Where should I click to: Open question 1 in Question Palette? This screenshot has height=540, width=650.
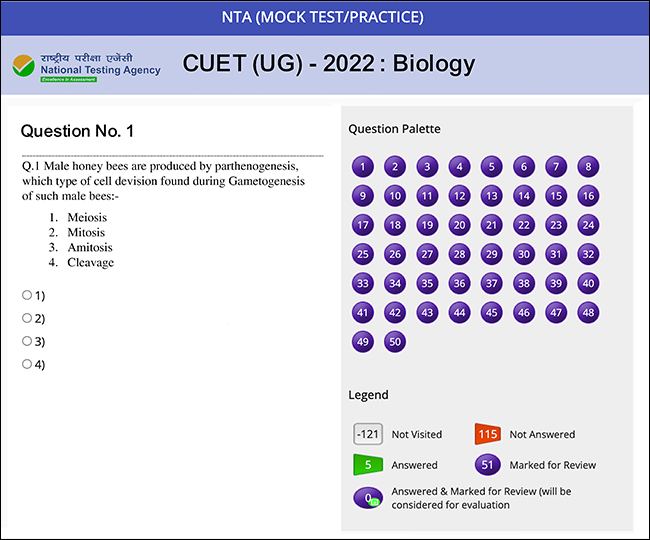363,167
